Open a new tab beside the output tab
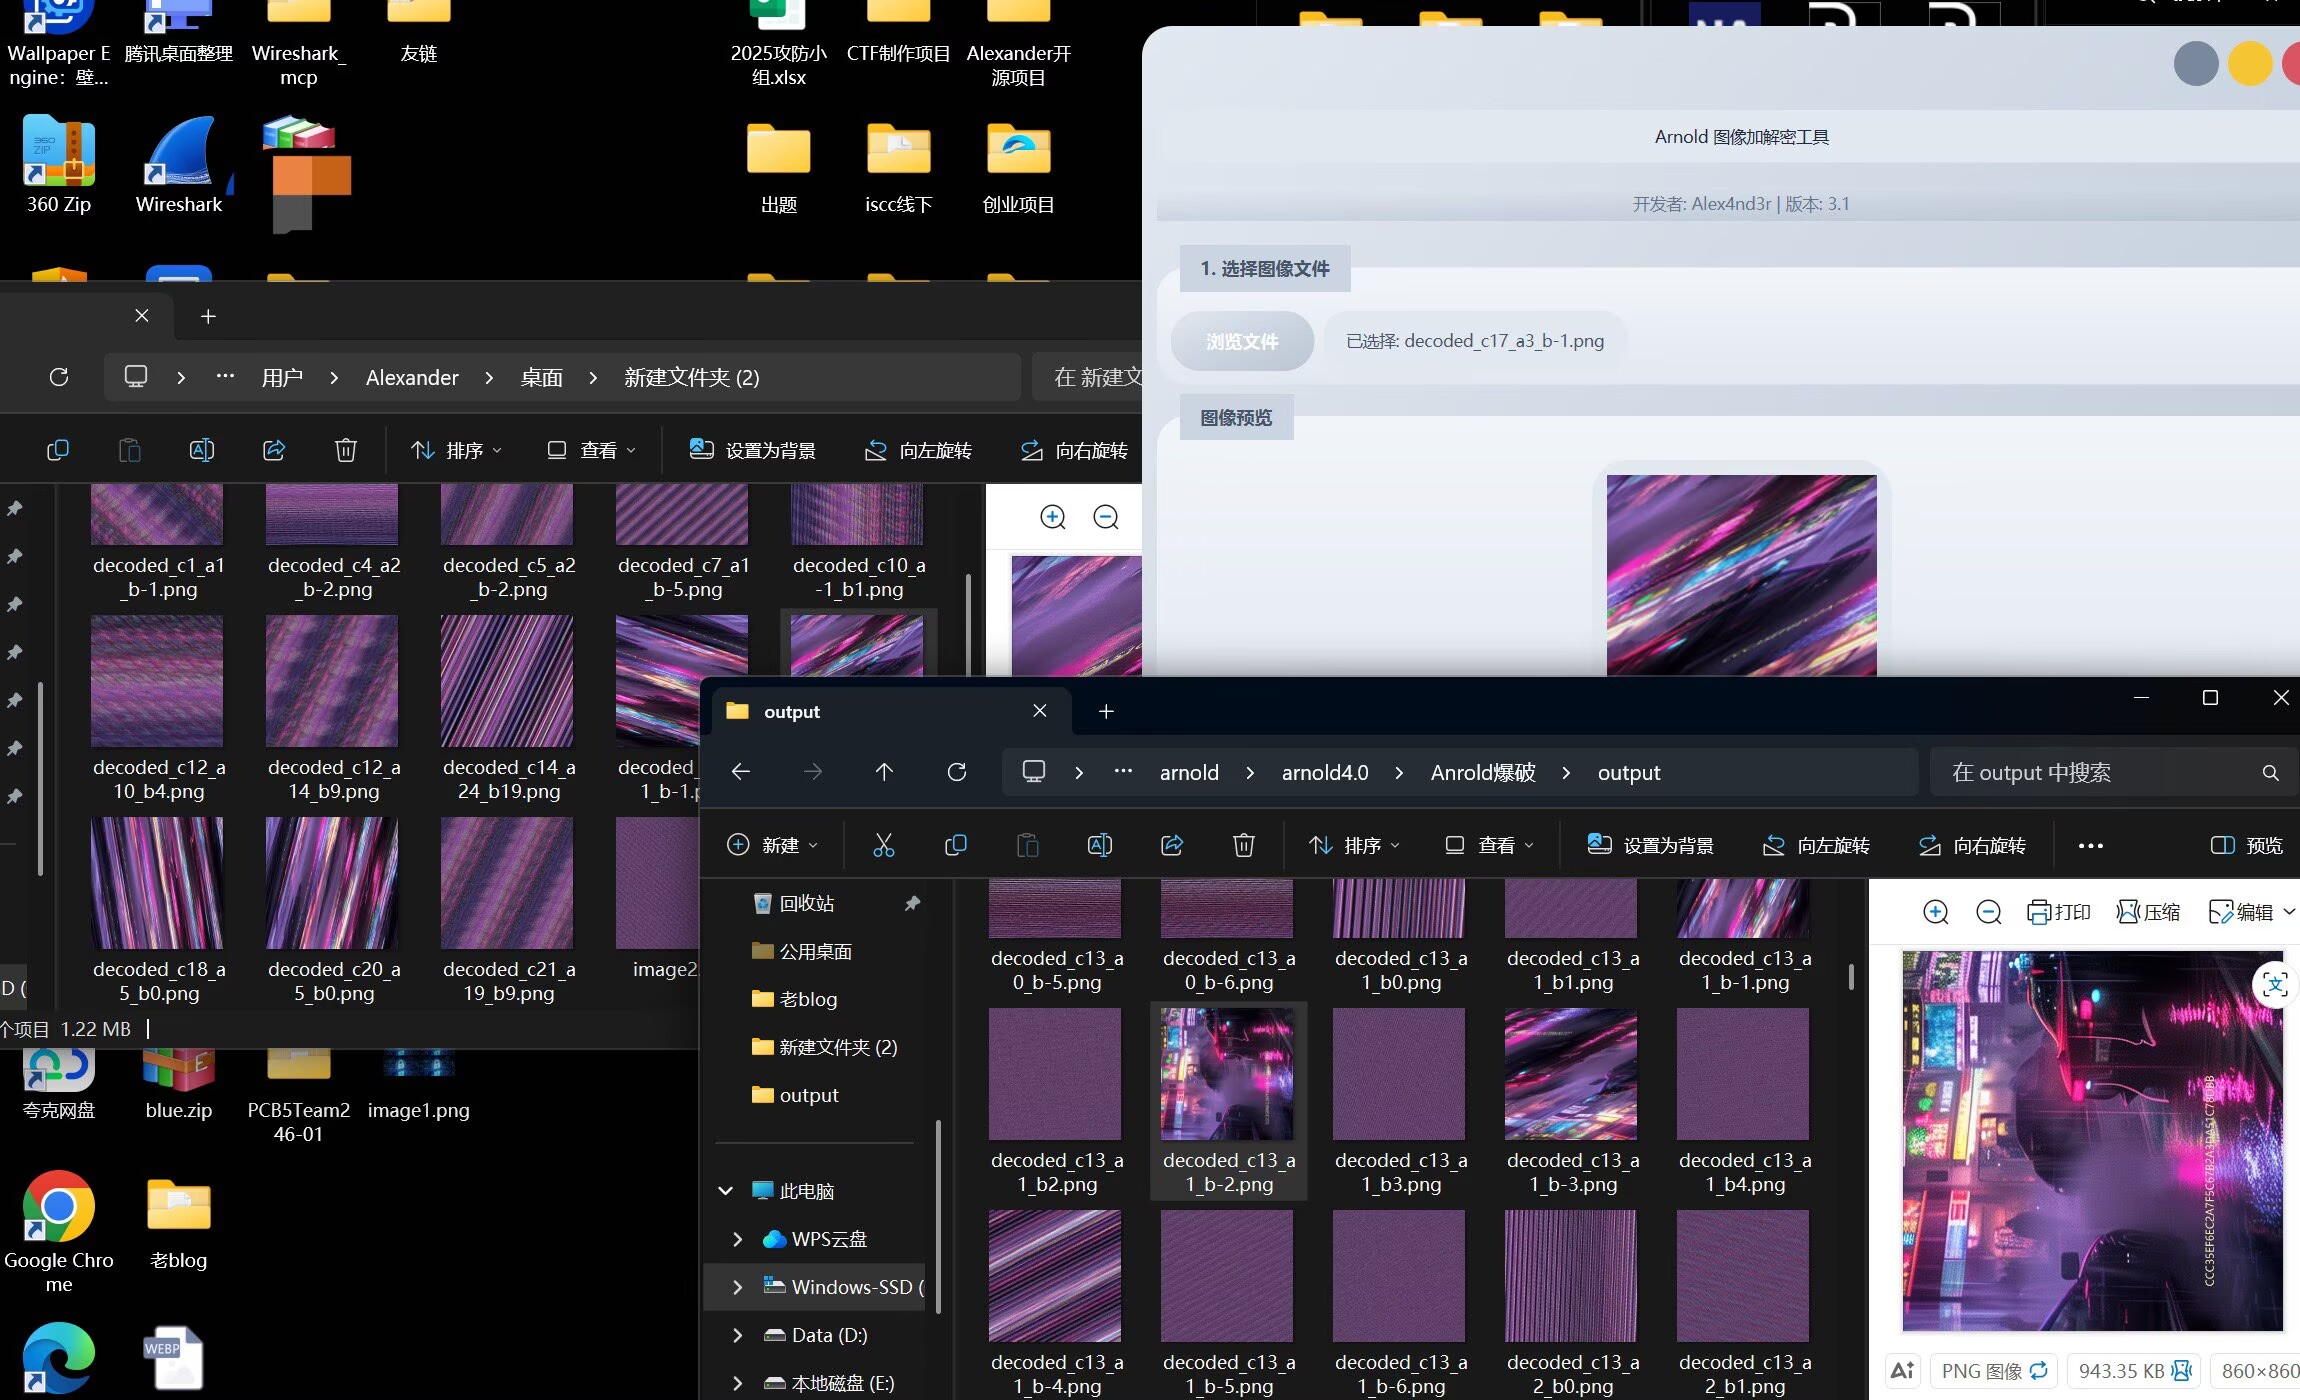The image size is (2300, 1400). pyautogui.click(x=1105, y=711)
